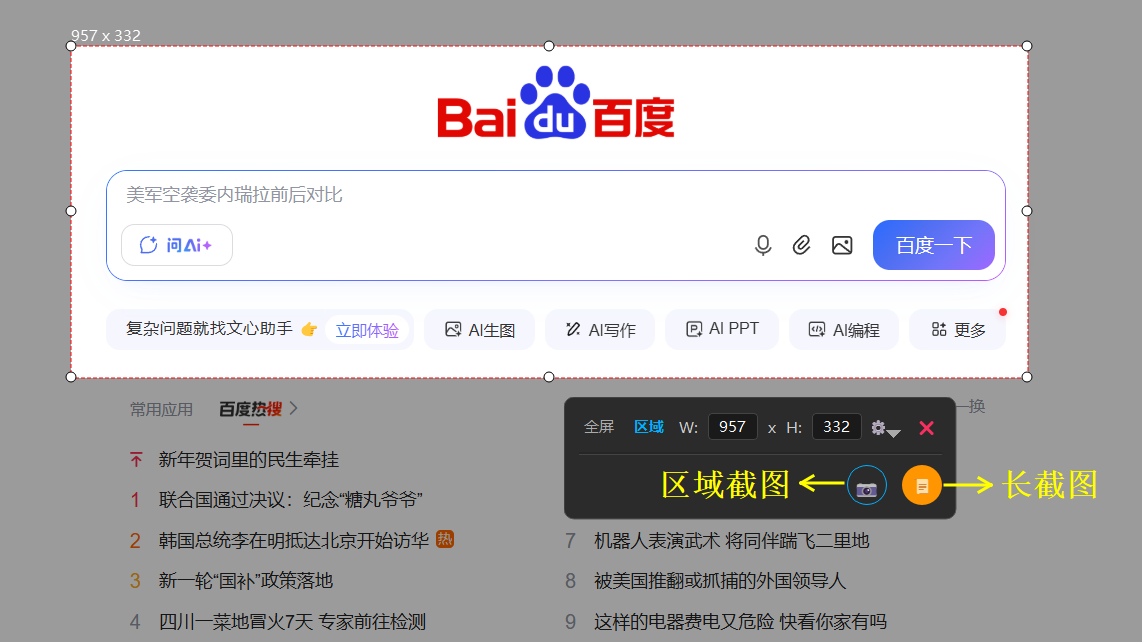Open the 新年贺词里的民生牵挂 headline
1142x642 pixels.
248,459
